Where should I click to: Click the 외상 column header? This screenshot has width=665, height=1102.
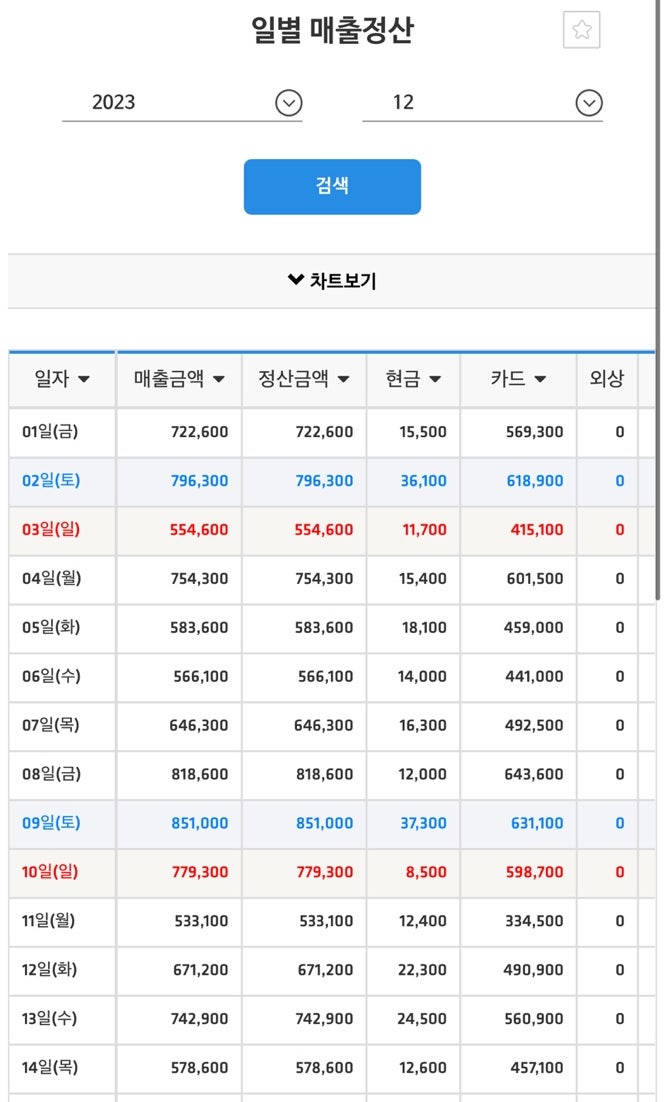click(606, 379)
